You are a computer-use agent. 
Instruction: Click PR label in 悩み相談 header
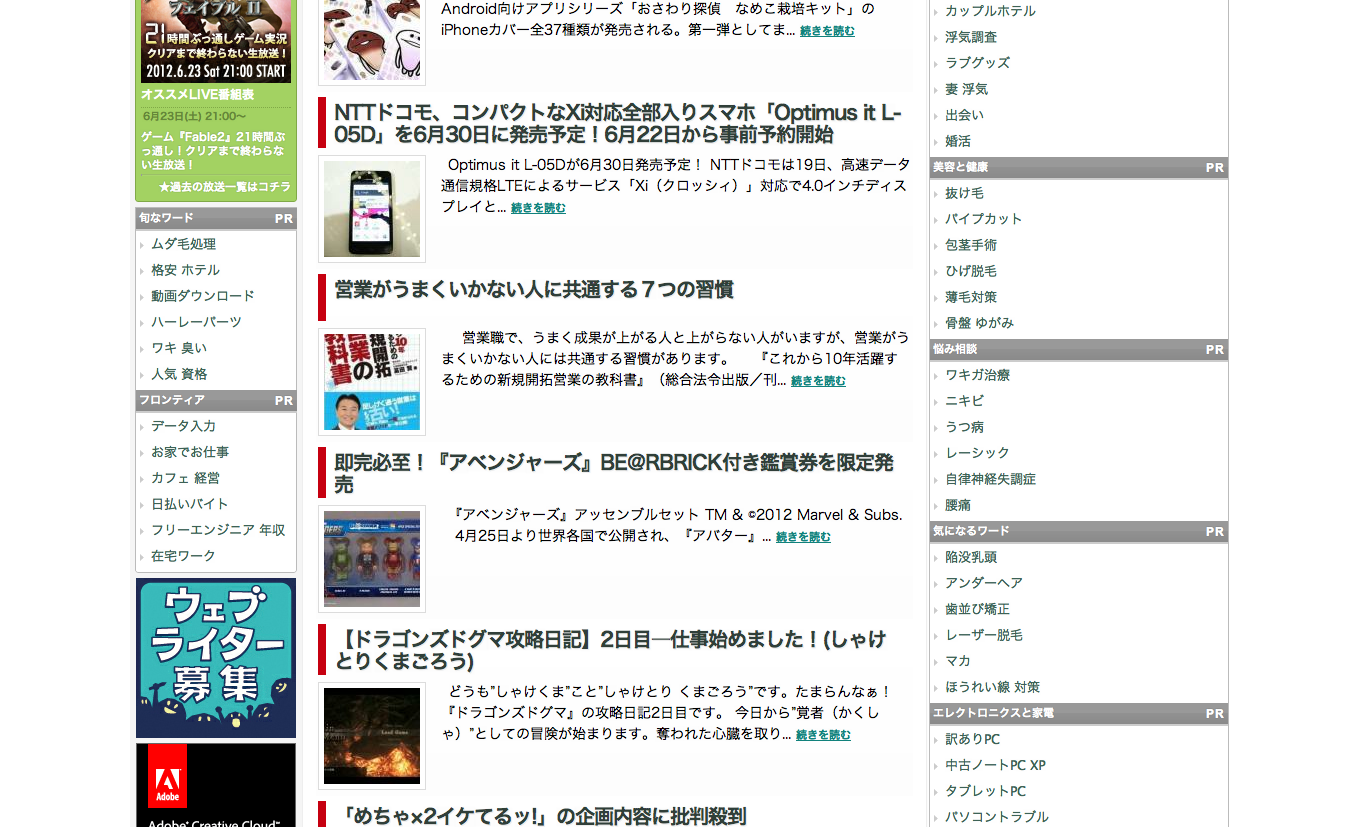click(1215, 349)
